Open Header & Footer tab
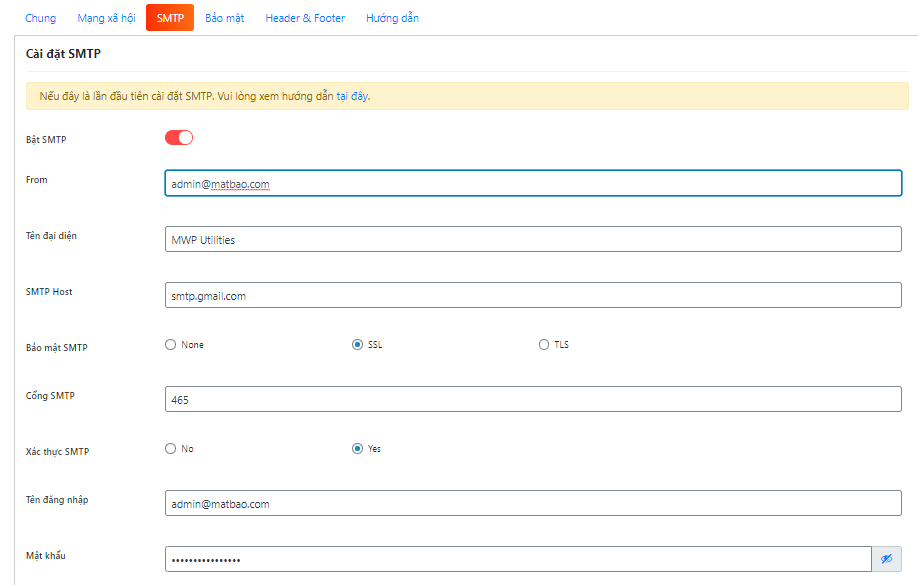 click(x=305, y=18)
